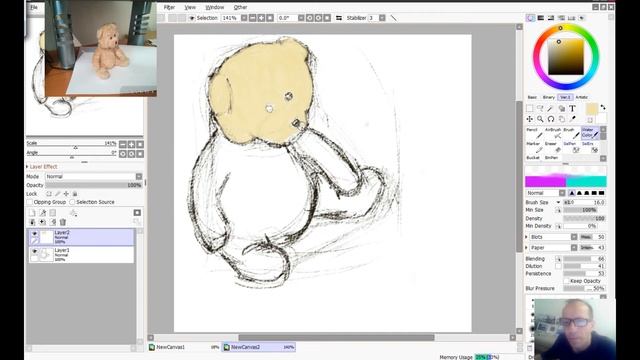Enable the Selection Source checkbox

pyautogui.click(x=72, y=202)
